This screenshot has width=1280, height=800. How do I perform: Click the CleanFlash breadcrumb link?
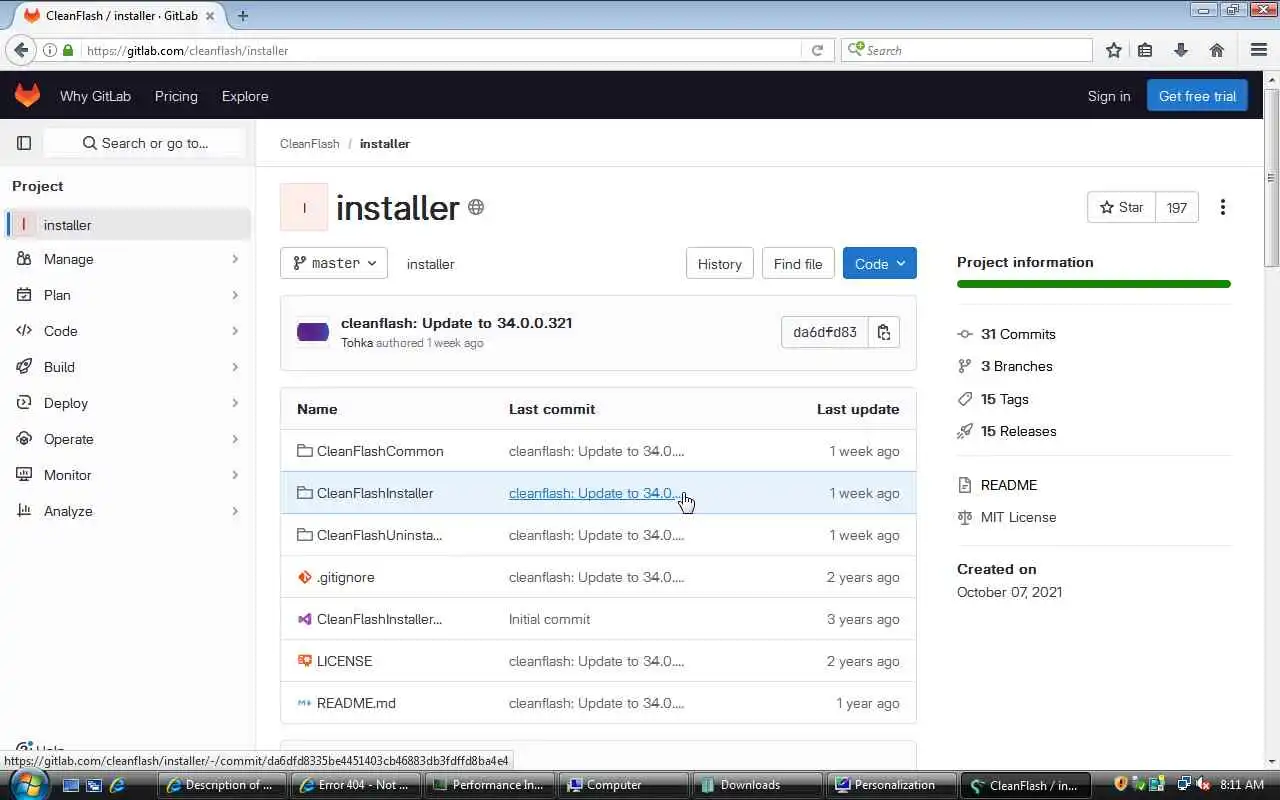310,144
